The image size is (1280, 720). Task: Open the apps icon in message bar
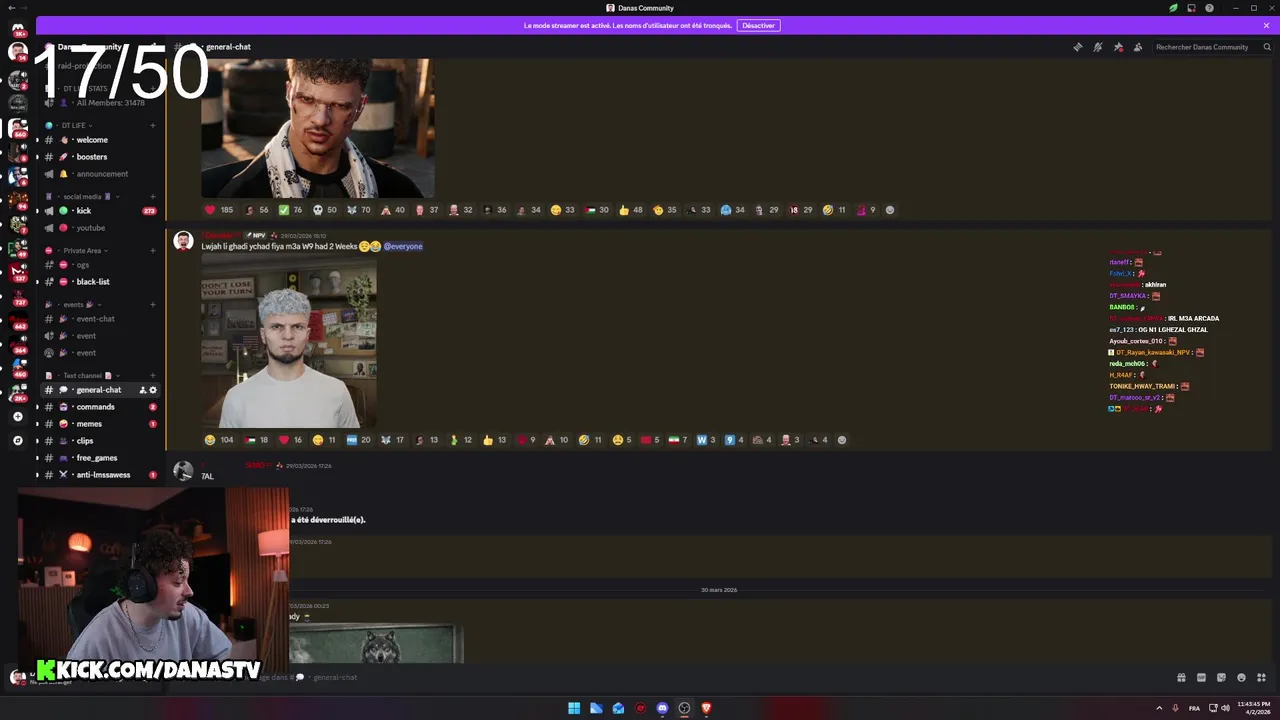(x=1261, y=677)
